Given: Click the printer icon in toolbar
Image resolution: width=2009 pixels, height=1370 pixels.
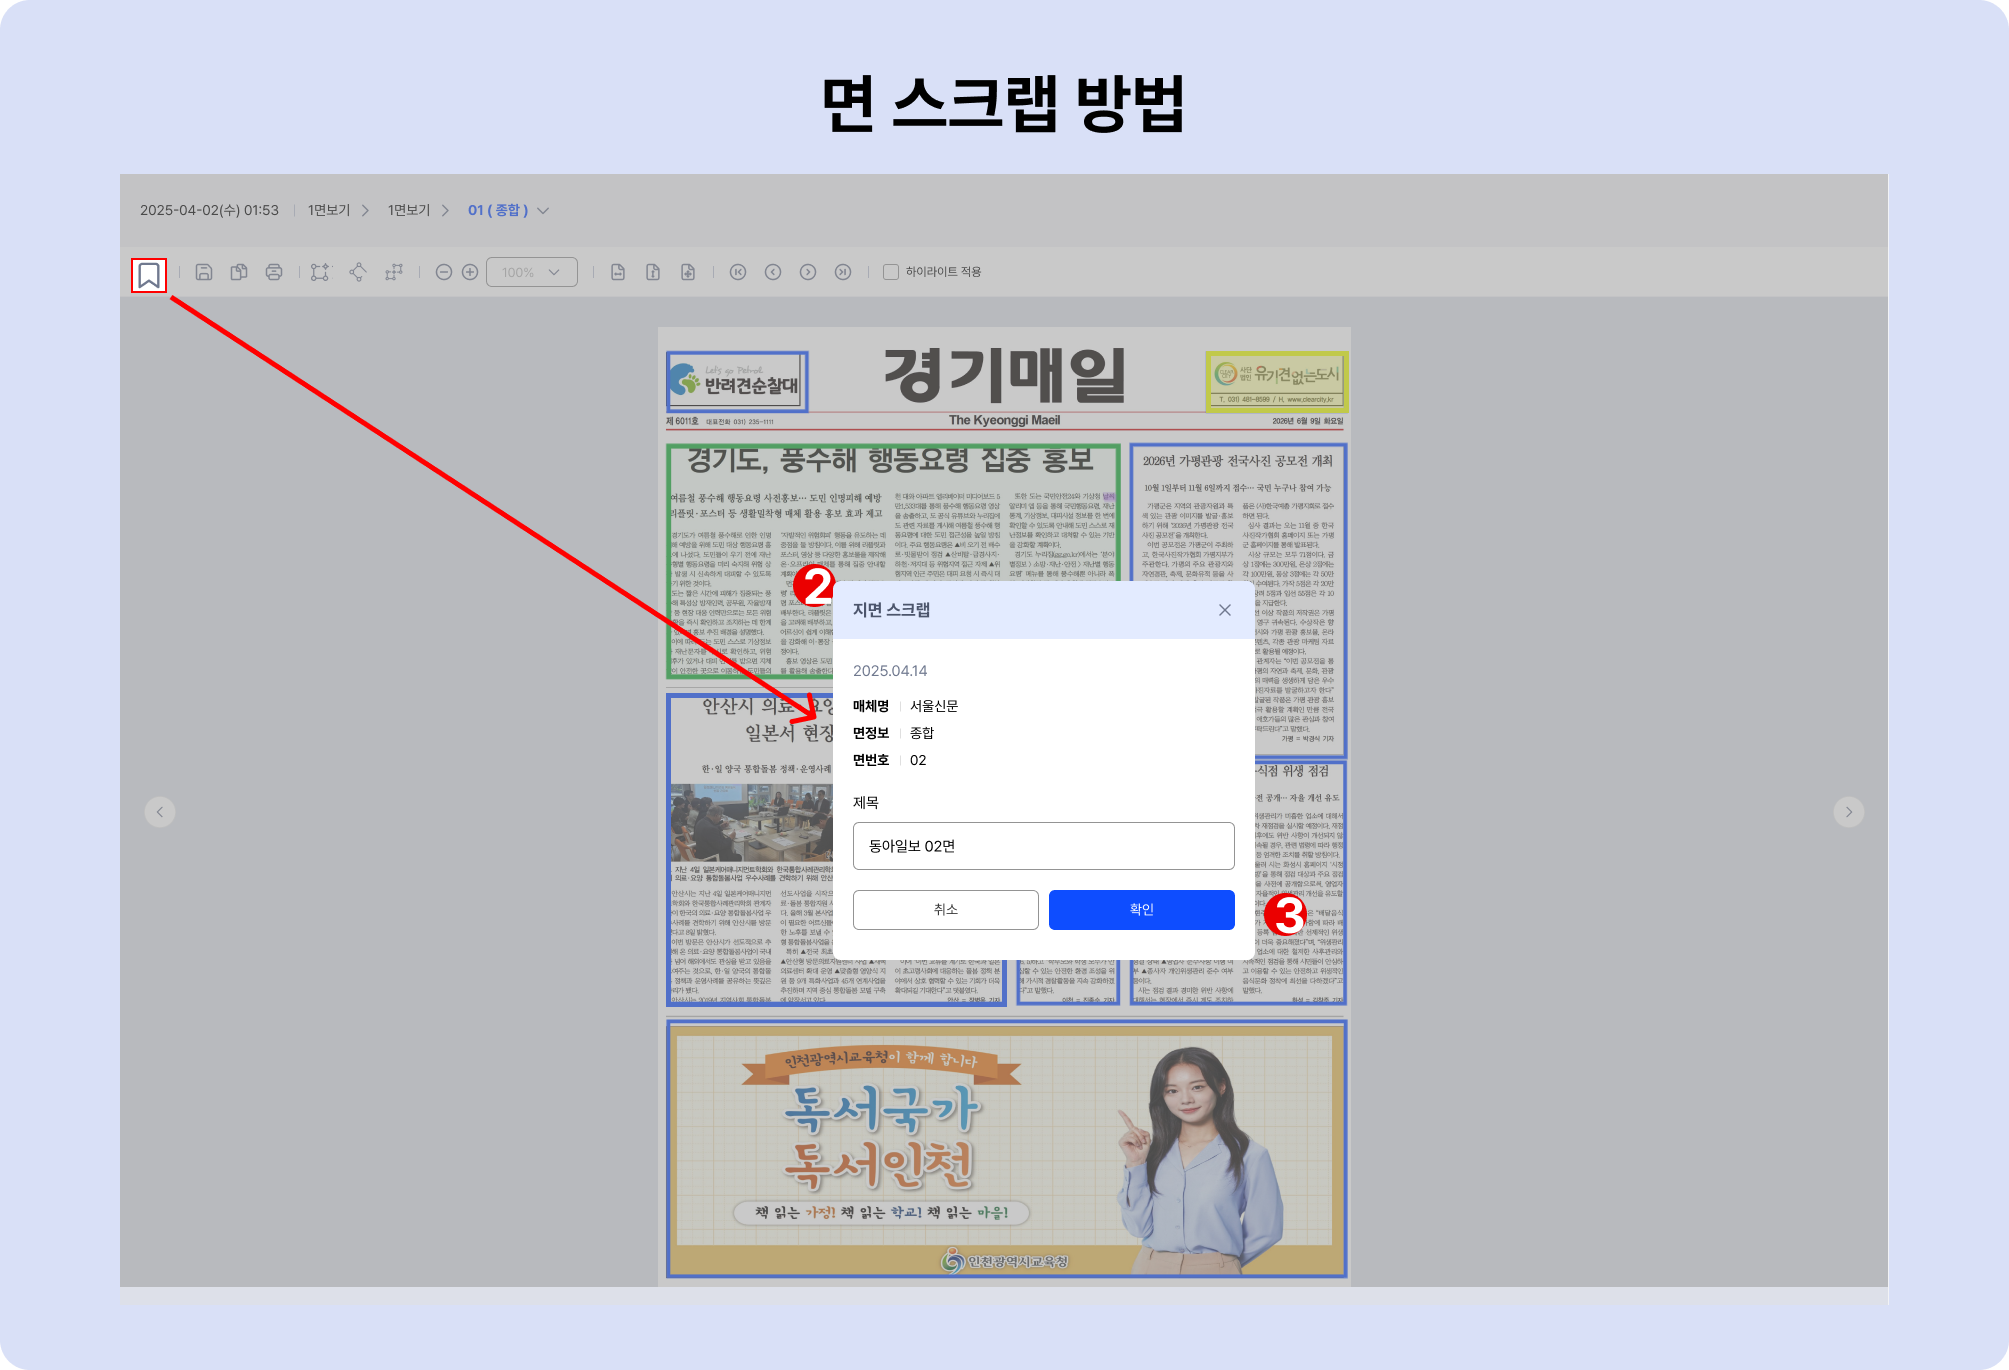Looking at the screenshot, I should point(274,272).
